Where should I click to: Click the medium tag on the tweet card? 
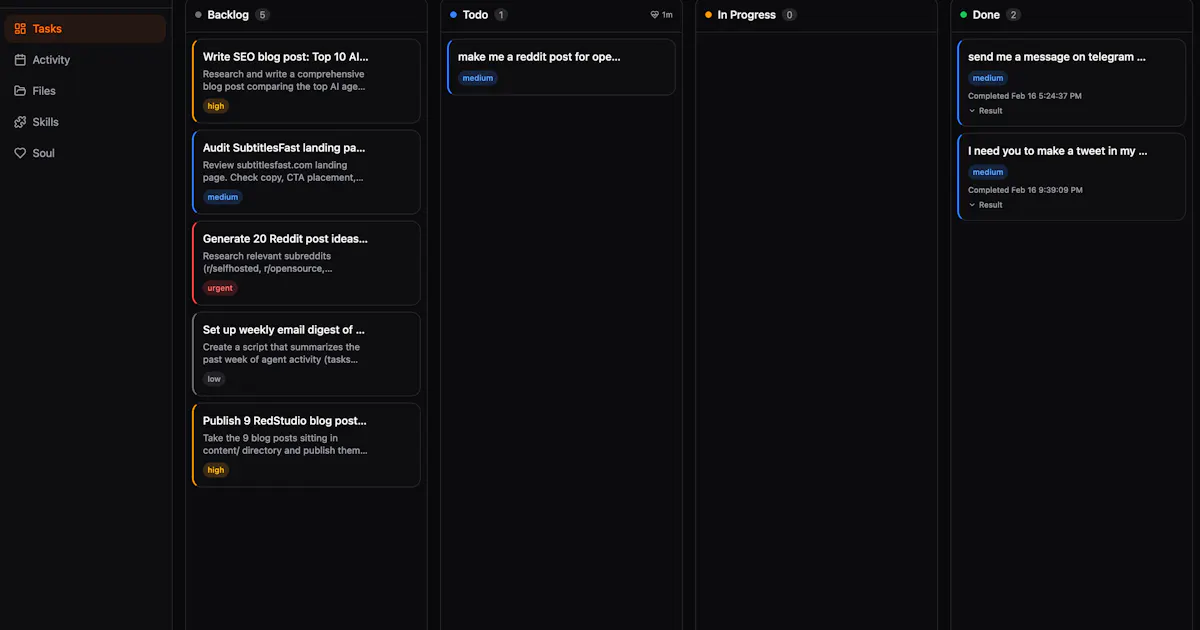988,172
